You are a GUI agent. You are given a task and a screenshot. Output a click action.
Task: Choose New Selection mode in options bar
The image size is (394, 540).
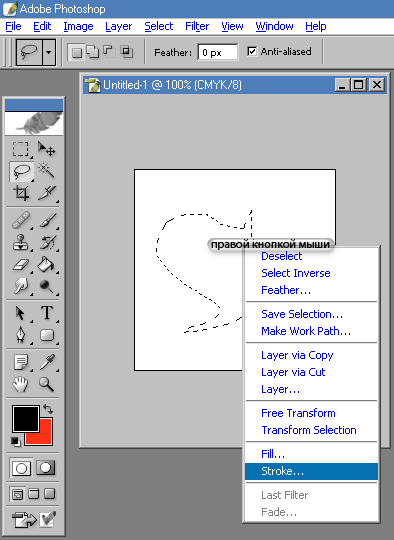pos(76,52)
